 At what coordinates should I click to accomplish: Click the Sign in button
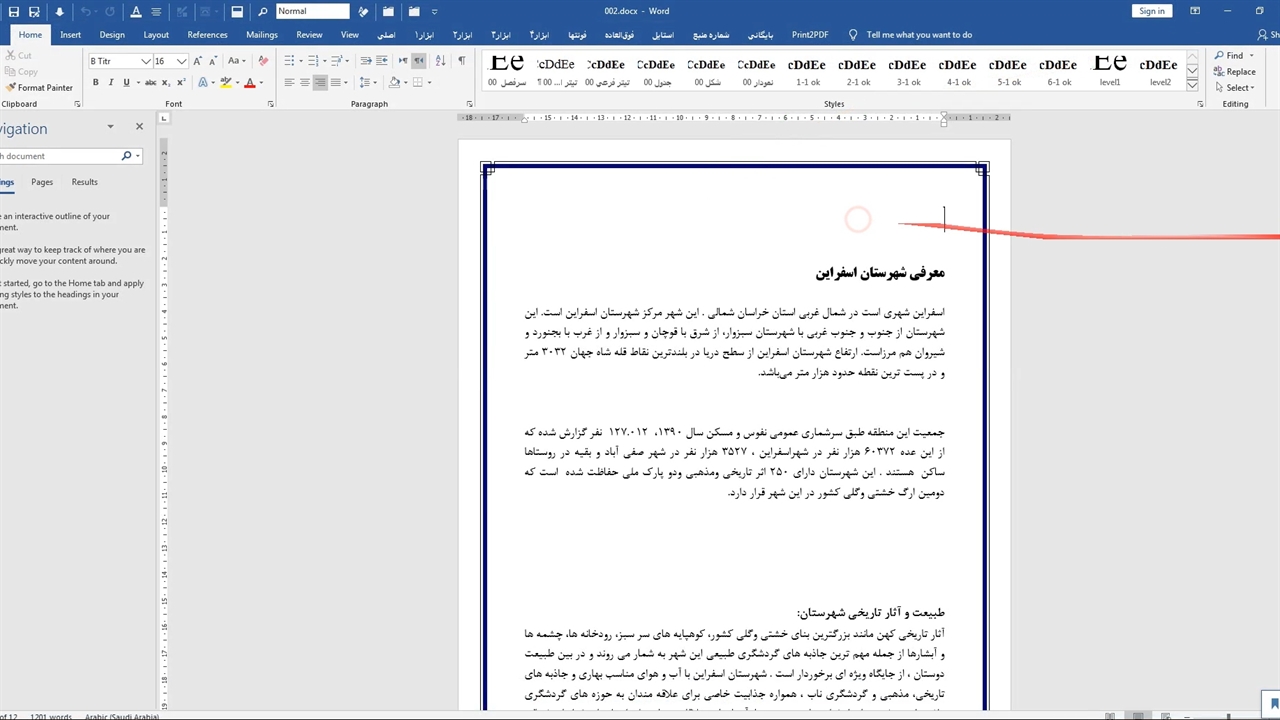(x=1152, y=11)
